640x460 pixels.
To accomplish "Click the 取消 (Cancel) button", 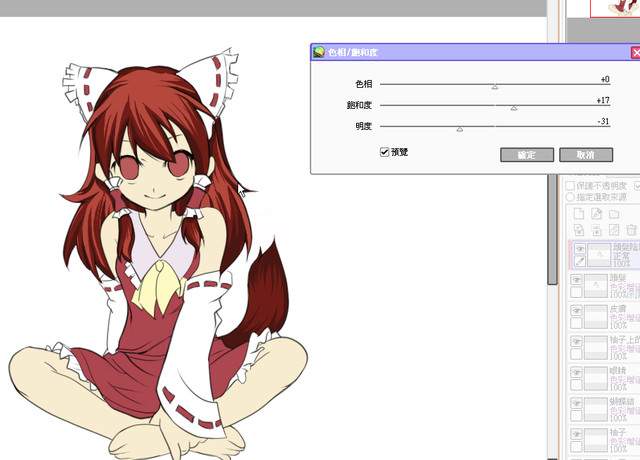I will 586,155.
